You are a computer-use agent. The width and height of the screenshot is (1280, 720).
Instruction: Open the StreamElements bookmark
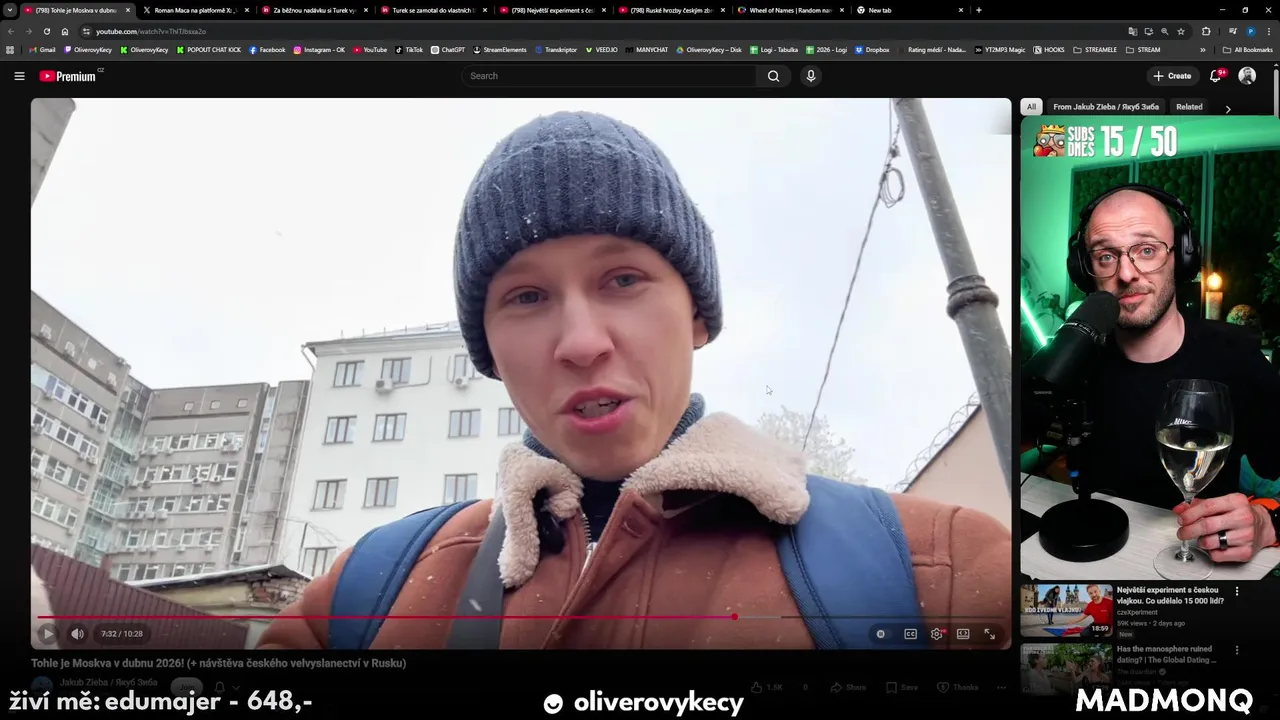click(x=499, y=50)
